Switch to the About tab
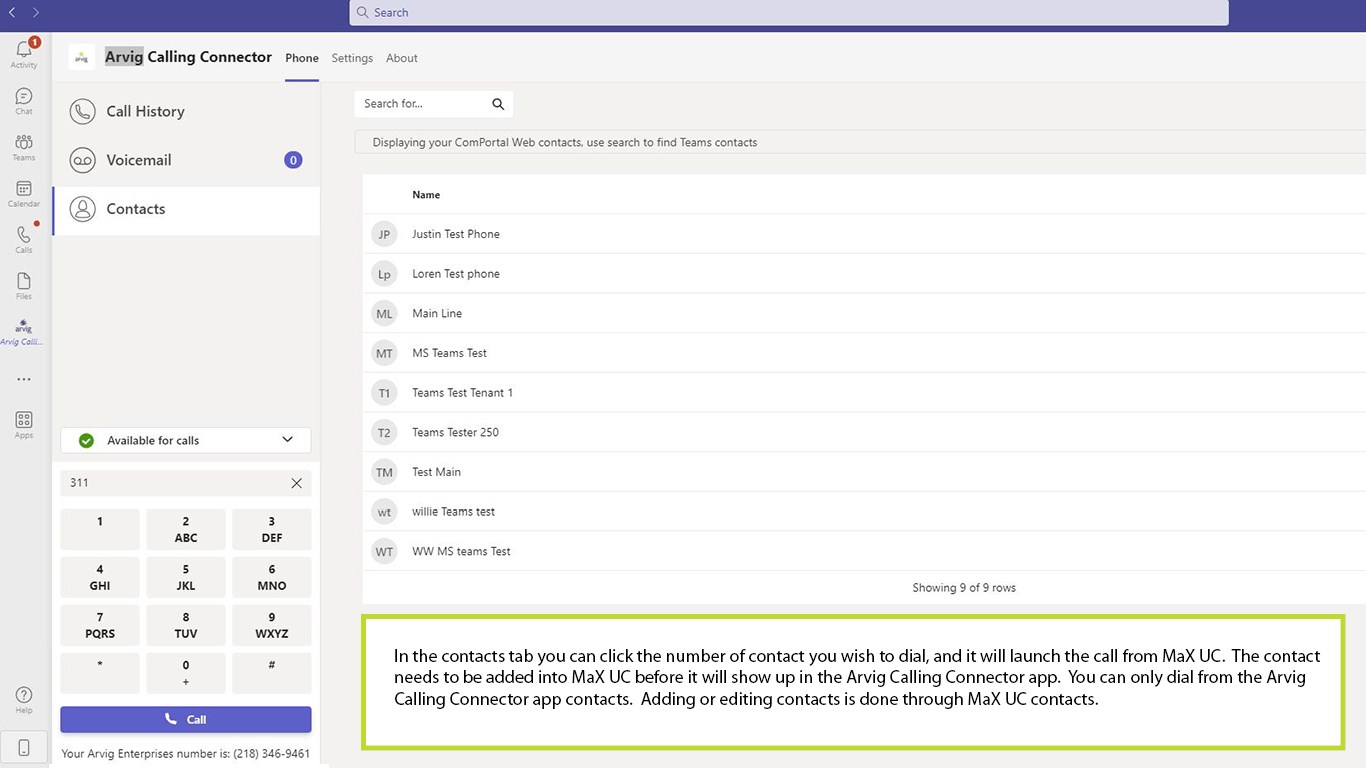The height and width of the screenshot is (768, 1366). pos(402,58)
